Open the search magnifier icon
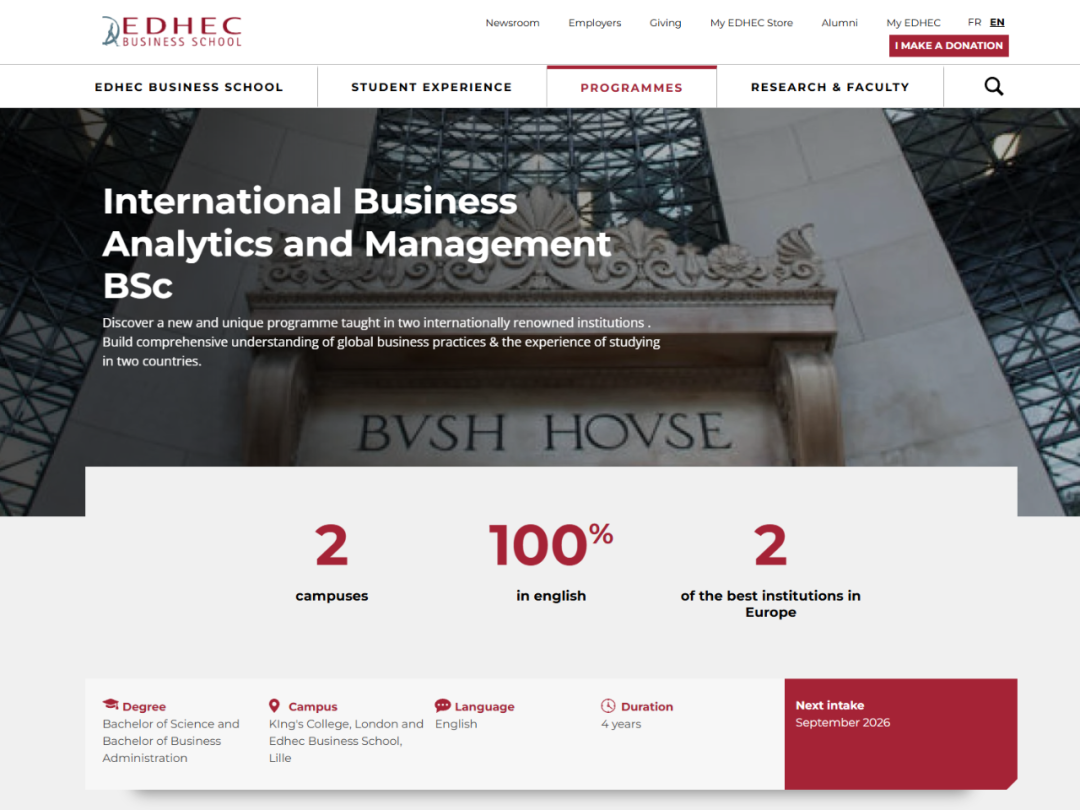The image size is (1080, 810). tap(993, 87)
